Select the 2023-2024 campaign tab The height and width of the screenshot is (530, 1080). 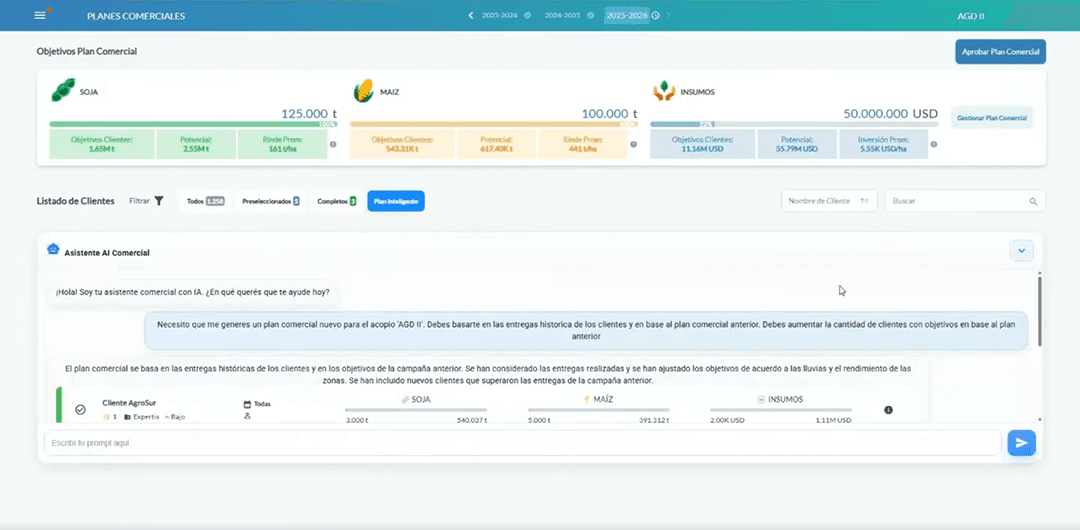click(501, 15)
